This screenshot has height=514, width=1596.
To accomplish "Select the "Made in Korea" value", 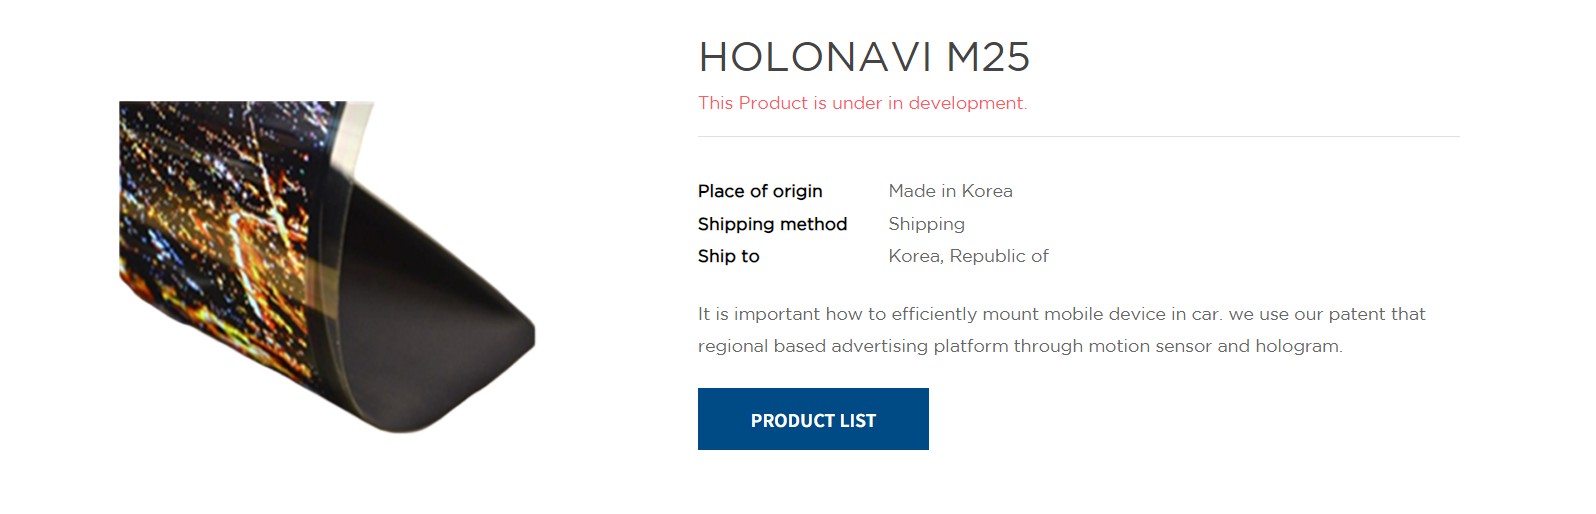I will 950,191.
